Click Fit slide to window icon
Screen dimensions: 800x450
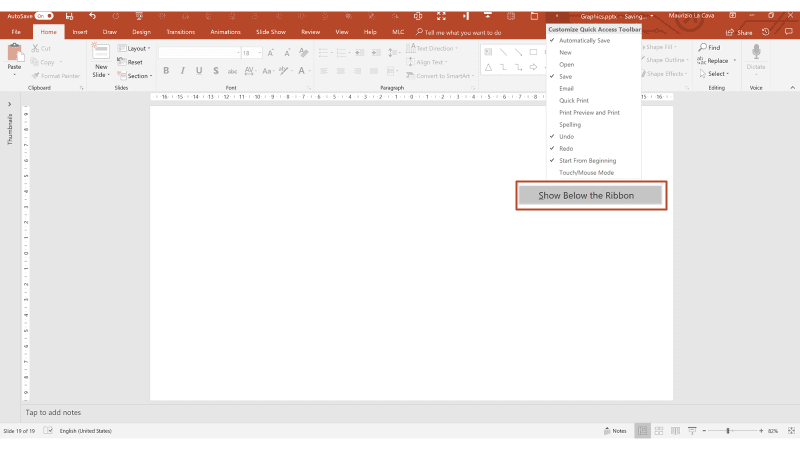click(x=791, y=431)
